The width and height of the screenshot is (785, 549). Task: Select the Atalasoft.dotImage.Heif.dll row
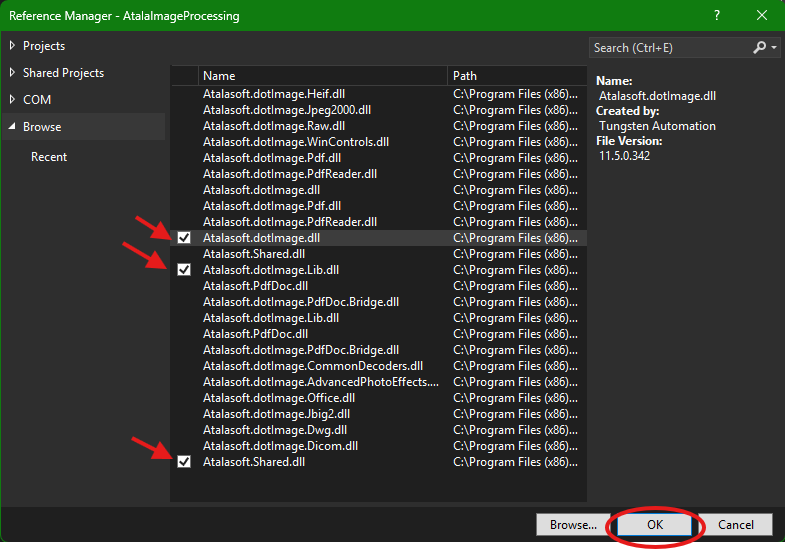point(272,94)
